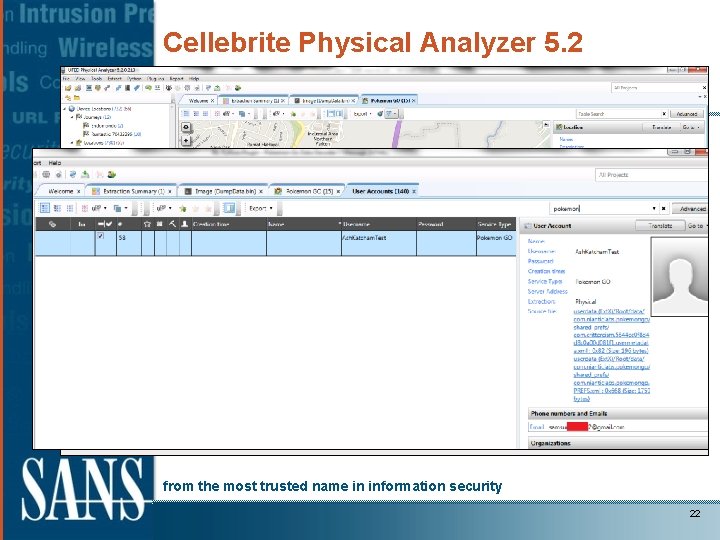720x540 pixels.
Task: Click the Advanced search button in front window
Action: point(691,208)
